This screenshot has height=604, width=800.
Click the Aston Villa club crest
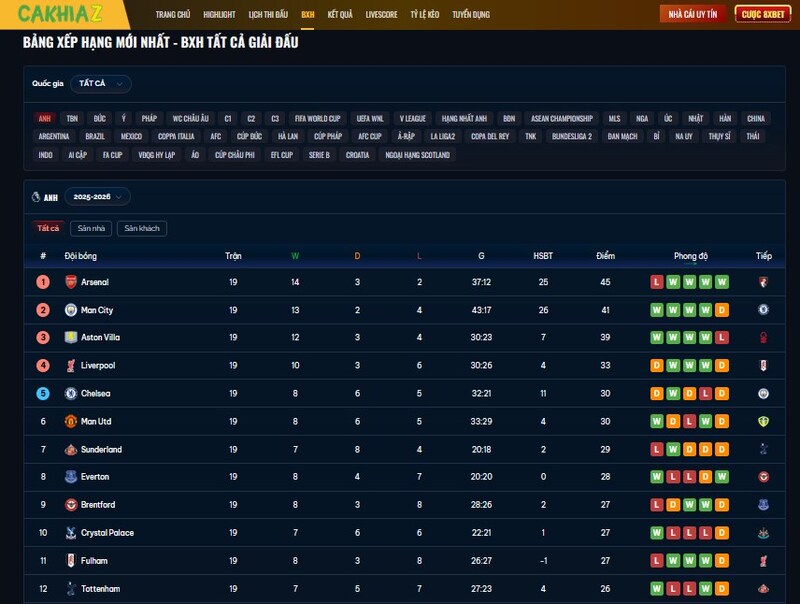click(x=71, y=338)
